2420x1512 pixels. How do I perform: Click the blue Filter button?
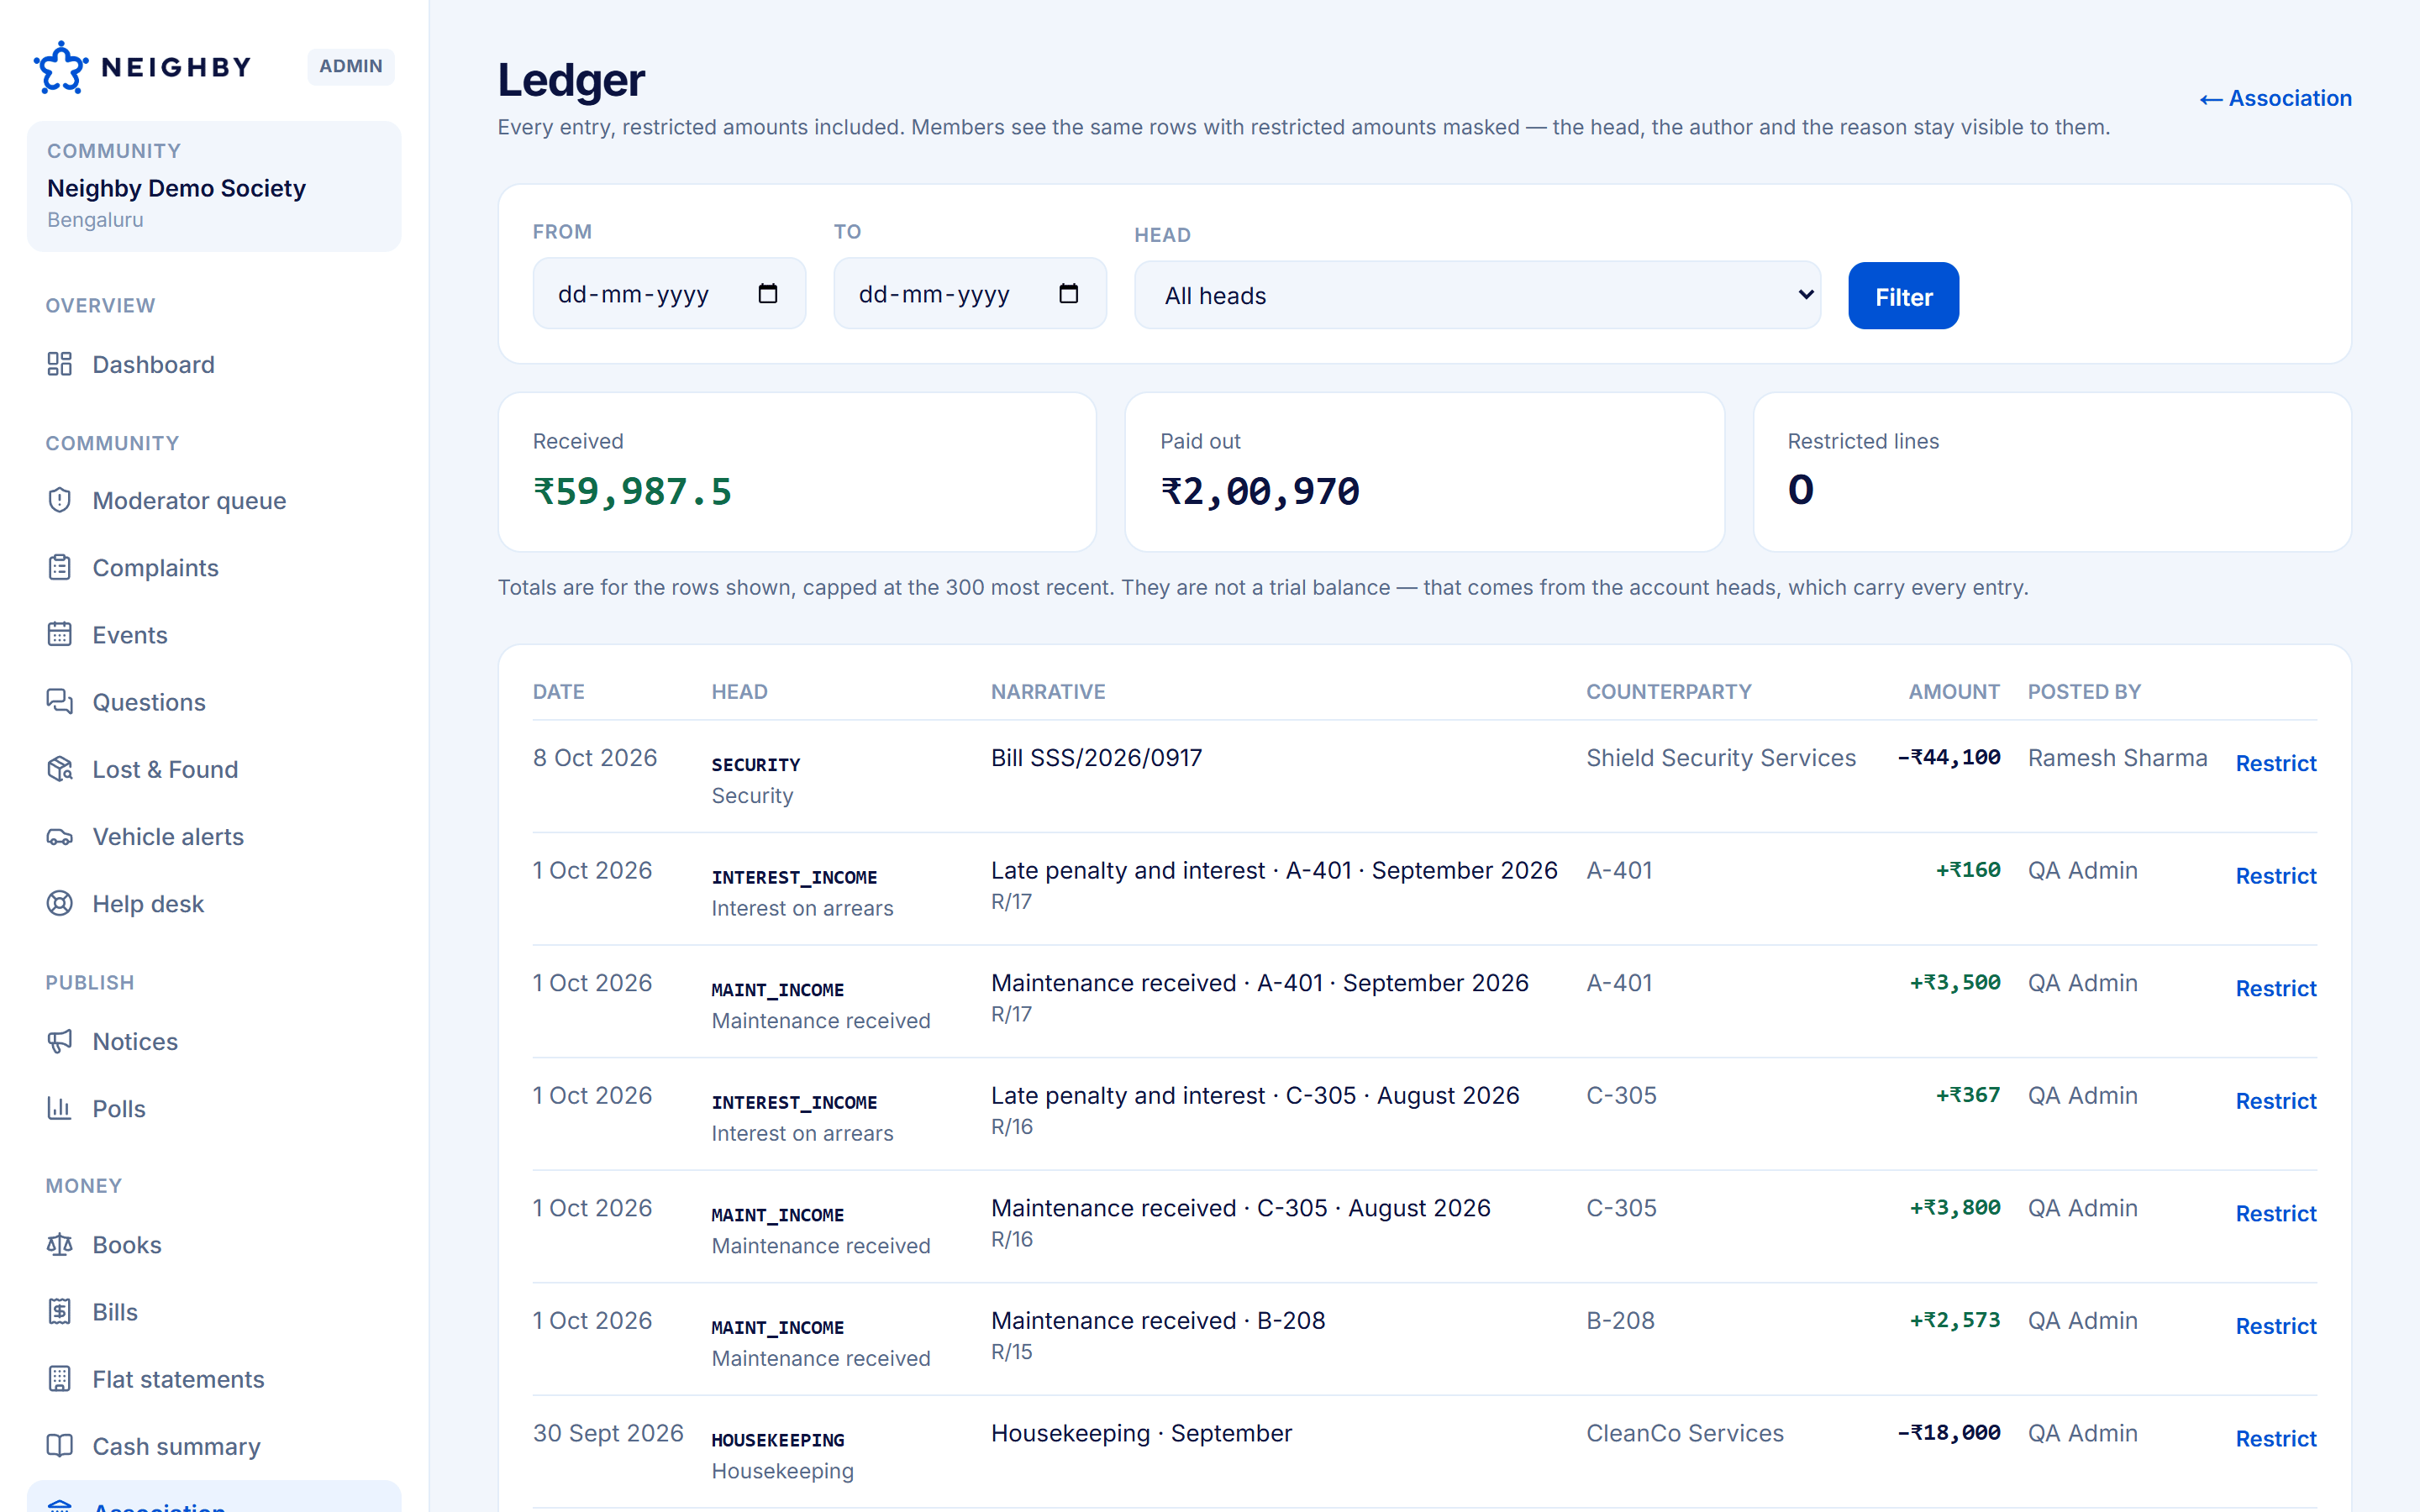(1903, 296)
